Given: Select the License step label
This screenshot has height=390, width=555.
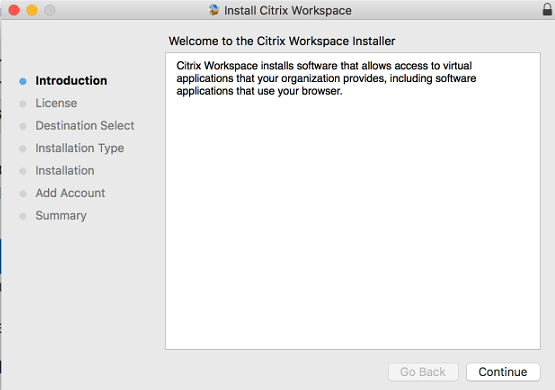Looking at the screenshot, I should [56, 103].
